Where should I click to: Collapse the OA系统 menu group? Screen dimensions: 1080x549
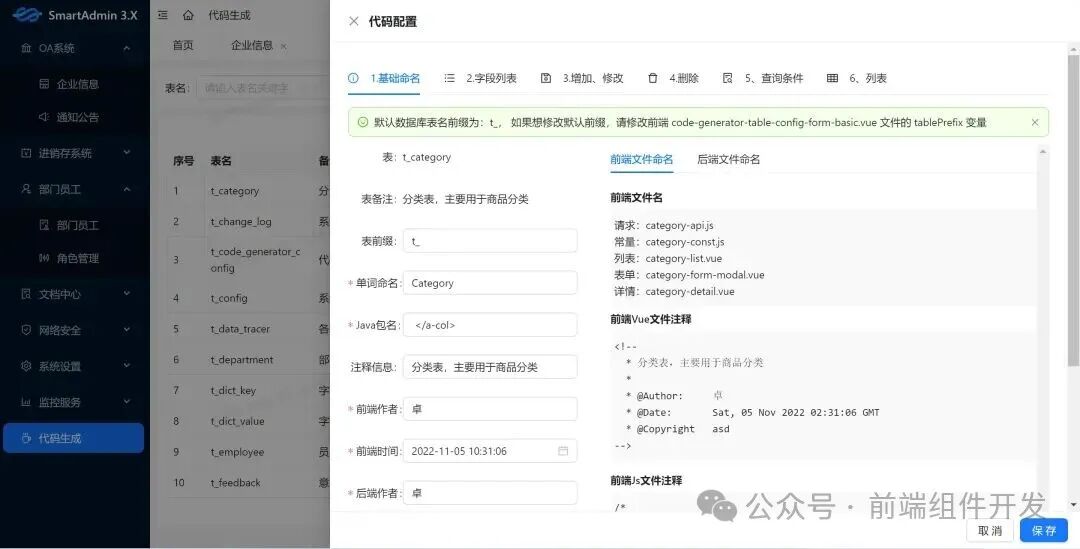127,48
